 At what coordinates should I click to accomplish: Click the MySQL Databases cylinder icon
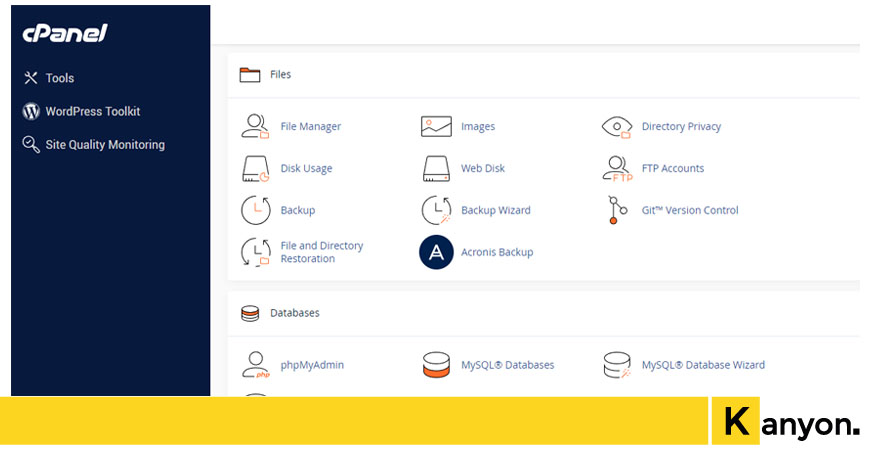436,365
